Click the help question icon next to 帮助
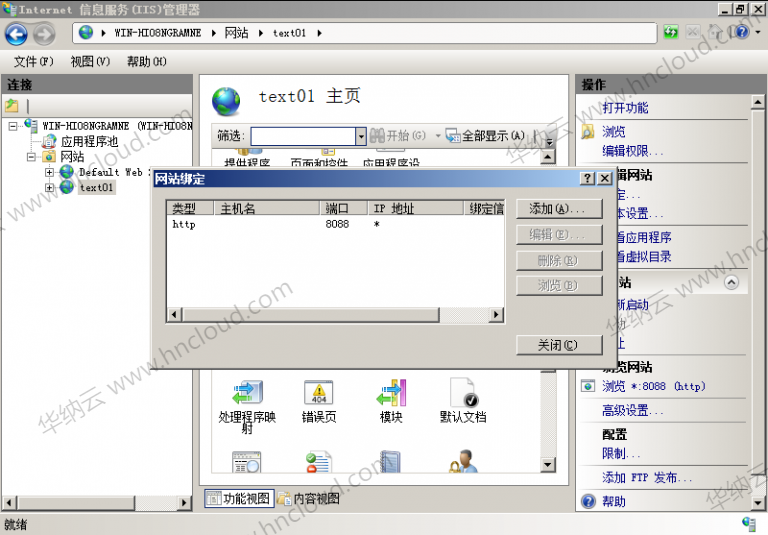The image size is (768, 535). (588, 501)
